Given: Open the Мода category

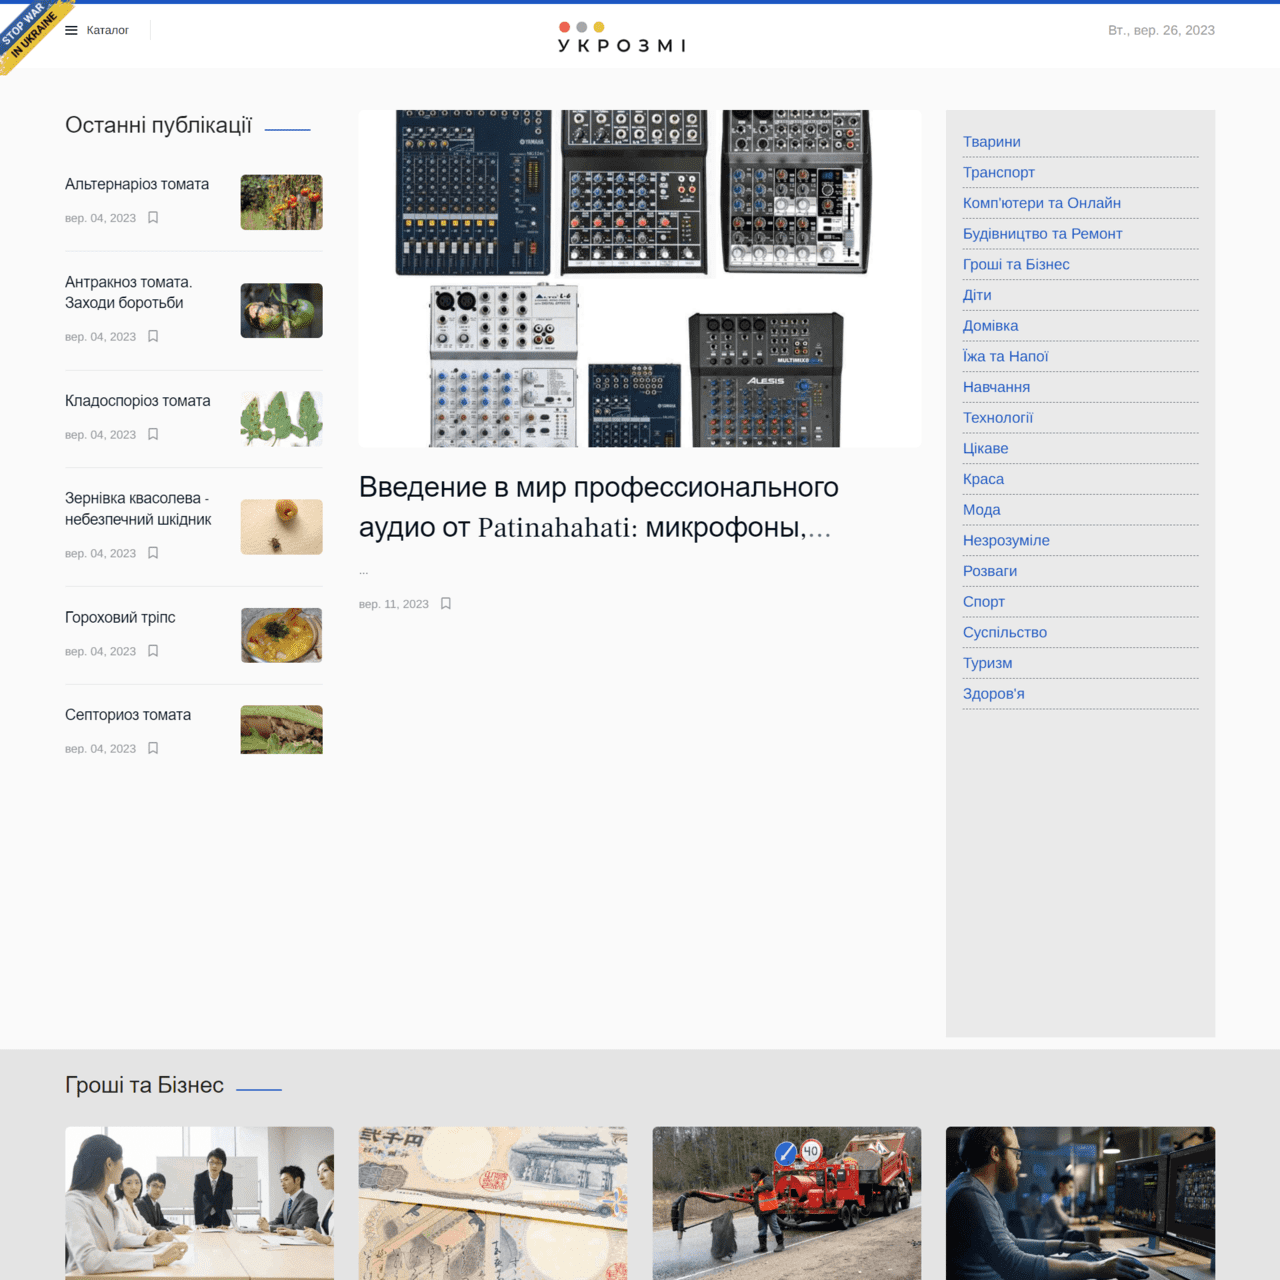Looking at the screenshot, I should 982,510.
